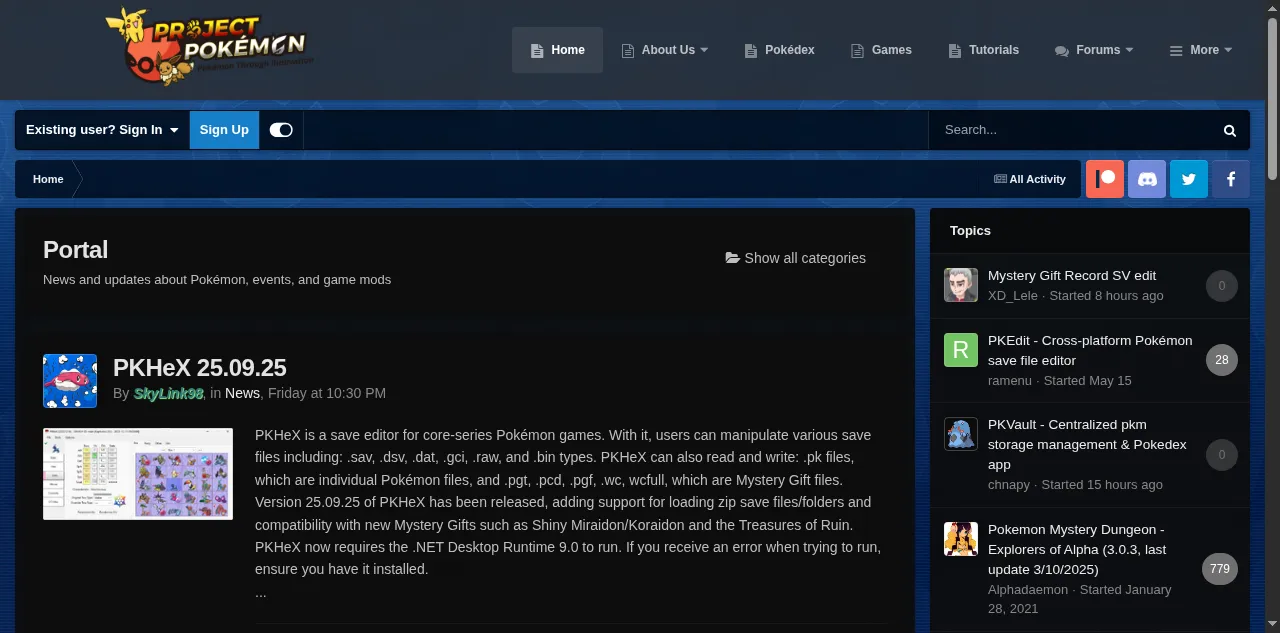The image size is (1280, 633).
Task: Click the Portal heading
Action: (x=75, y=250)
